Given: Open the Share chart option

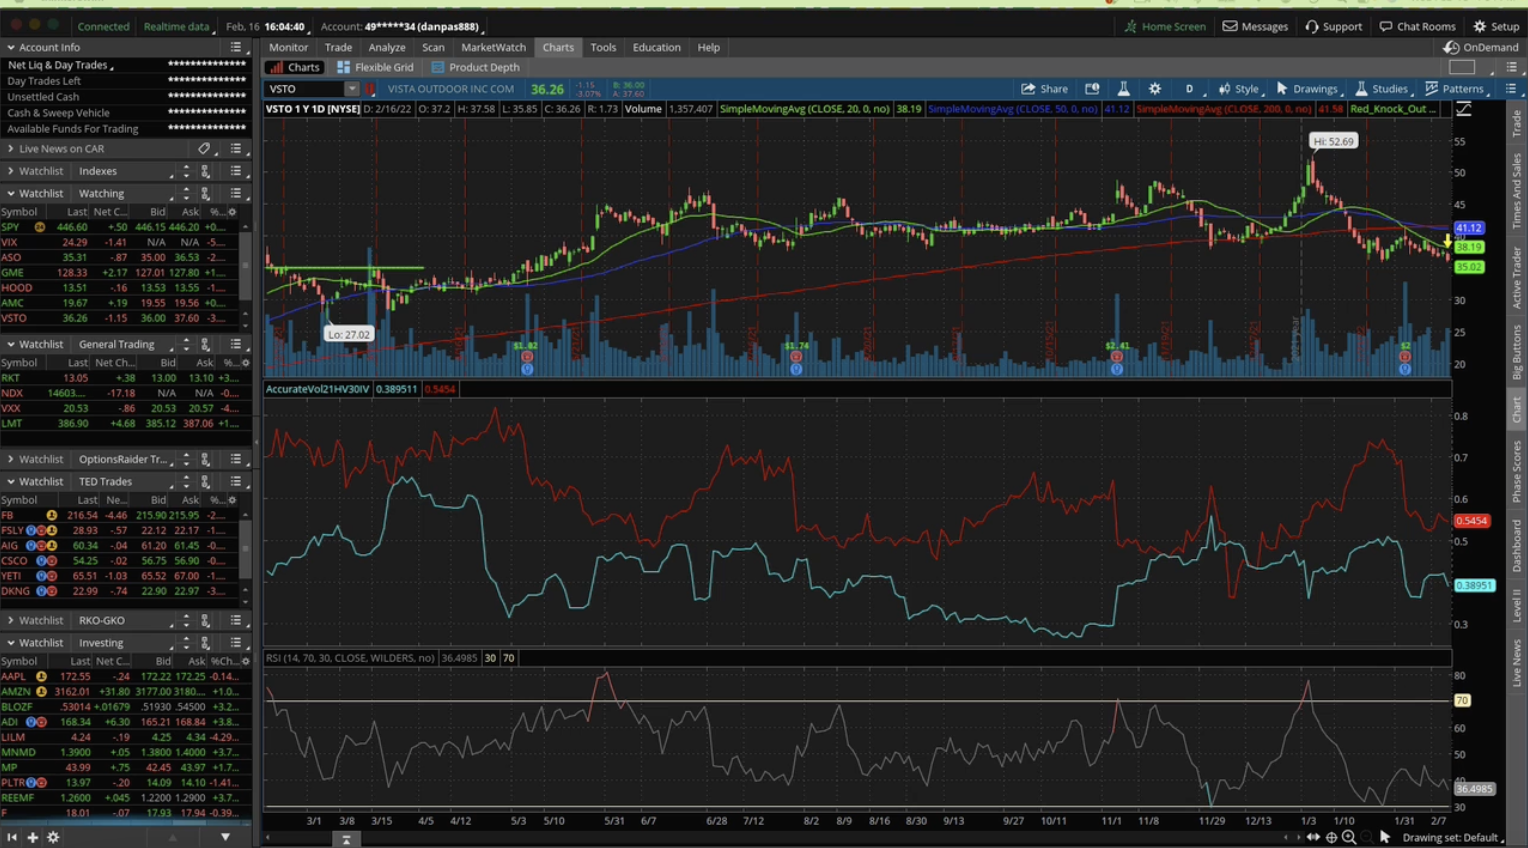Looking at the screenshot, I should click(1044, 89).
